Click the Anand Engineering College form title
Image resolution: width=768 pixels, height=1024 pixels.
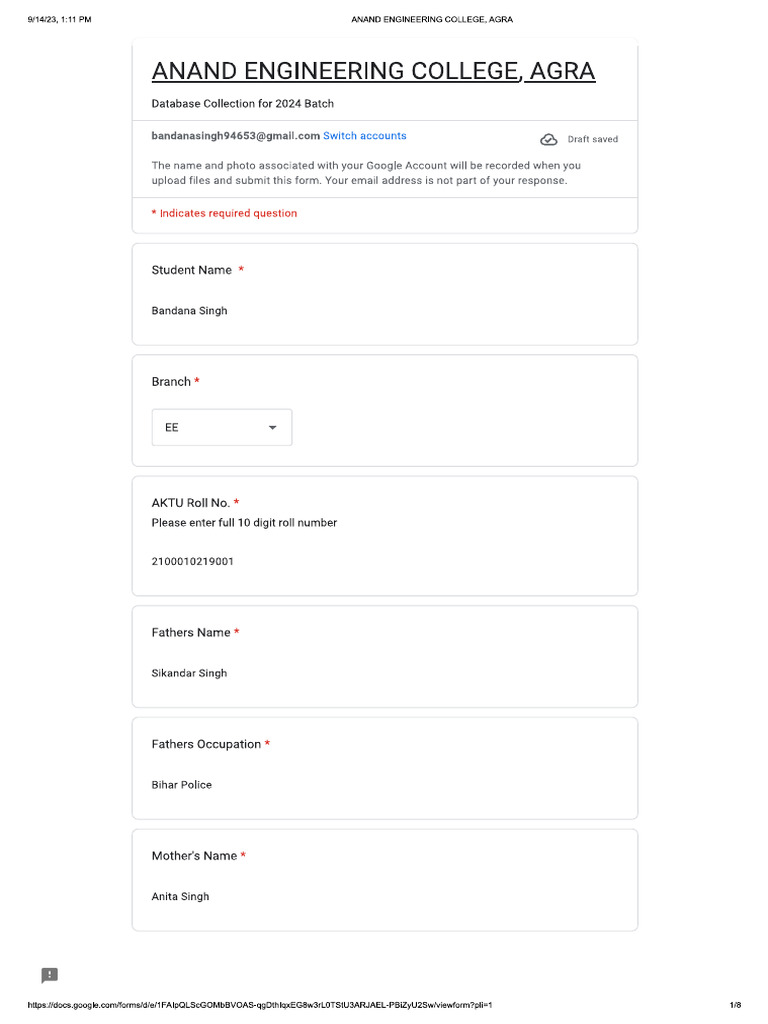pos(373,71)
